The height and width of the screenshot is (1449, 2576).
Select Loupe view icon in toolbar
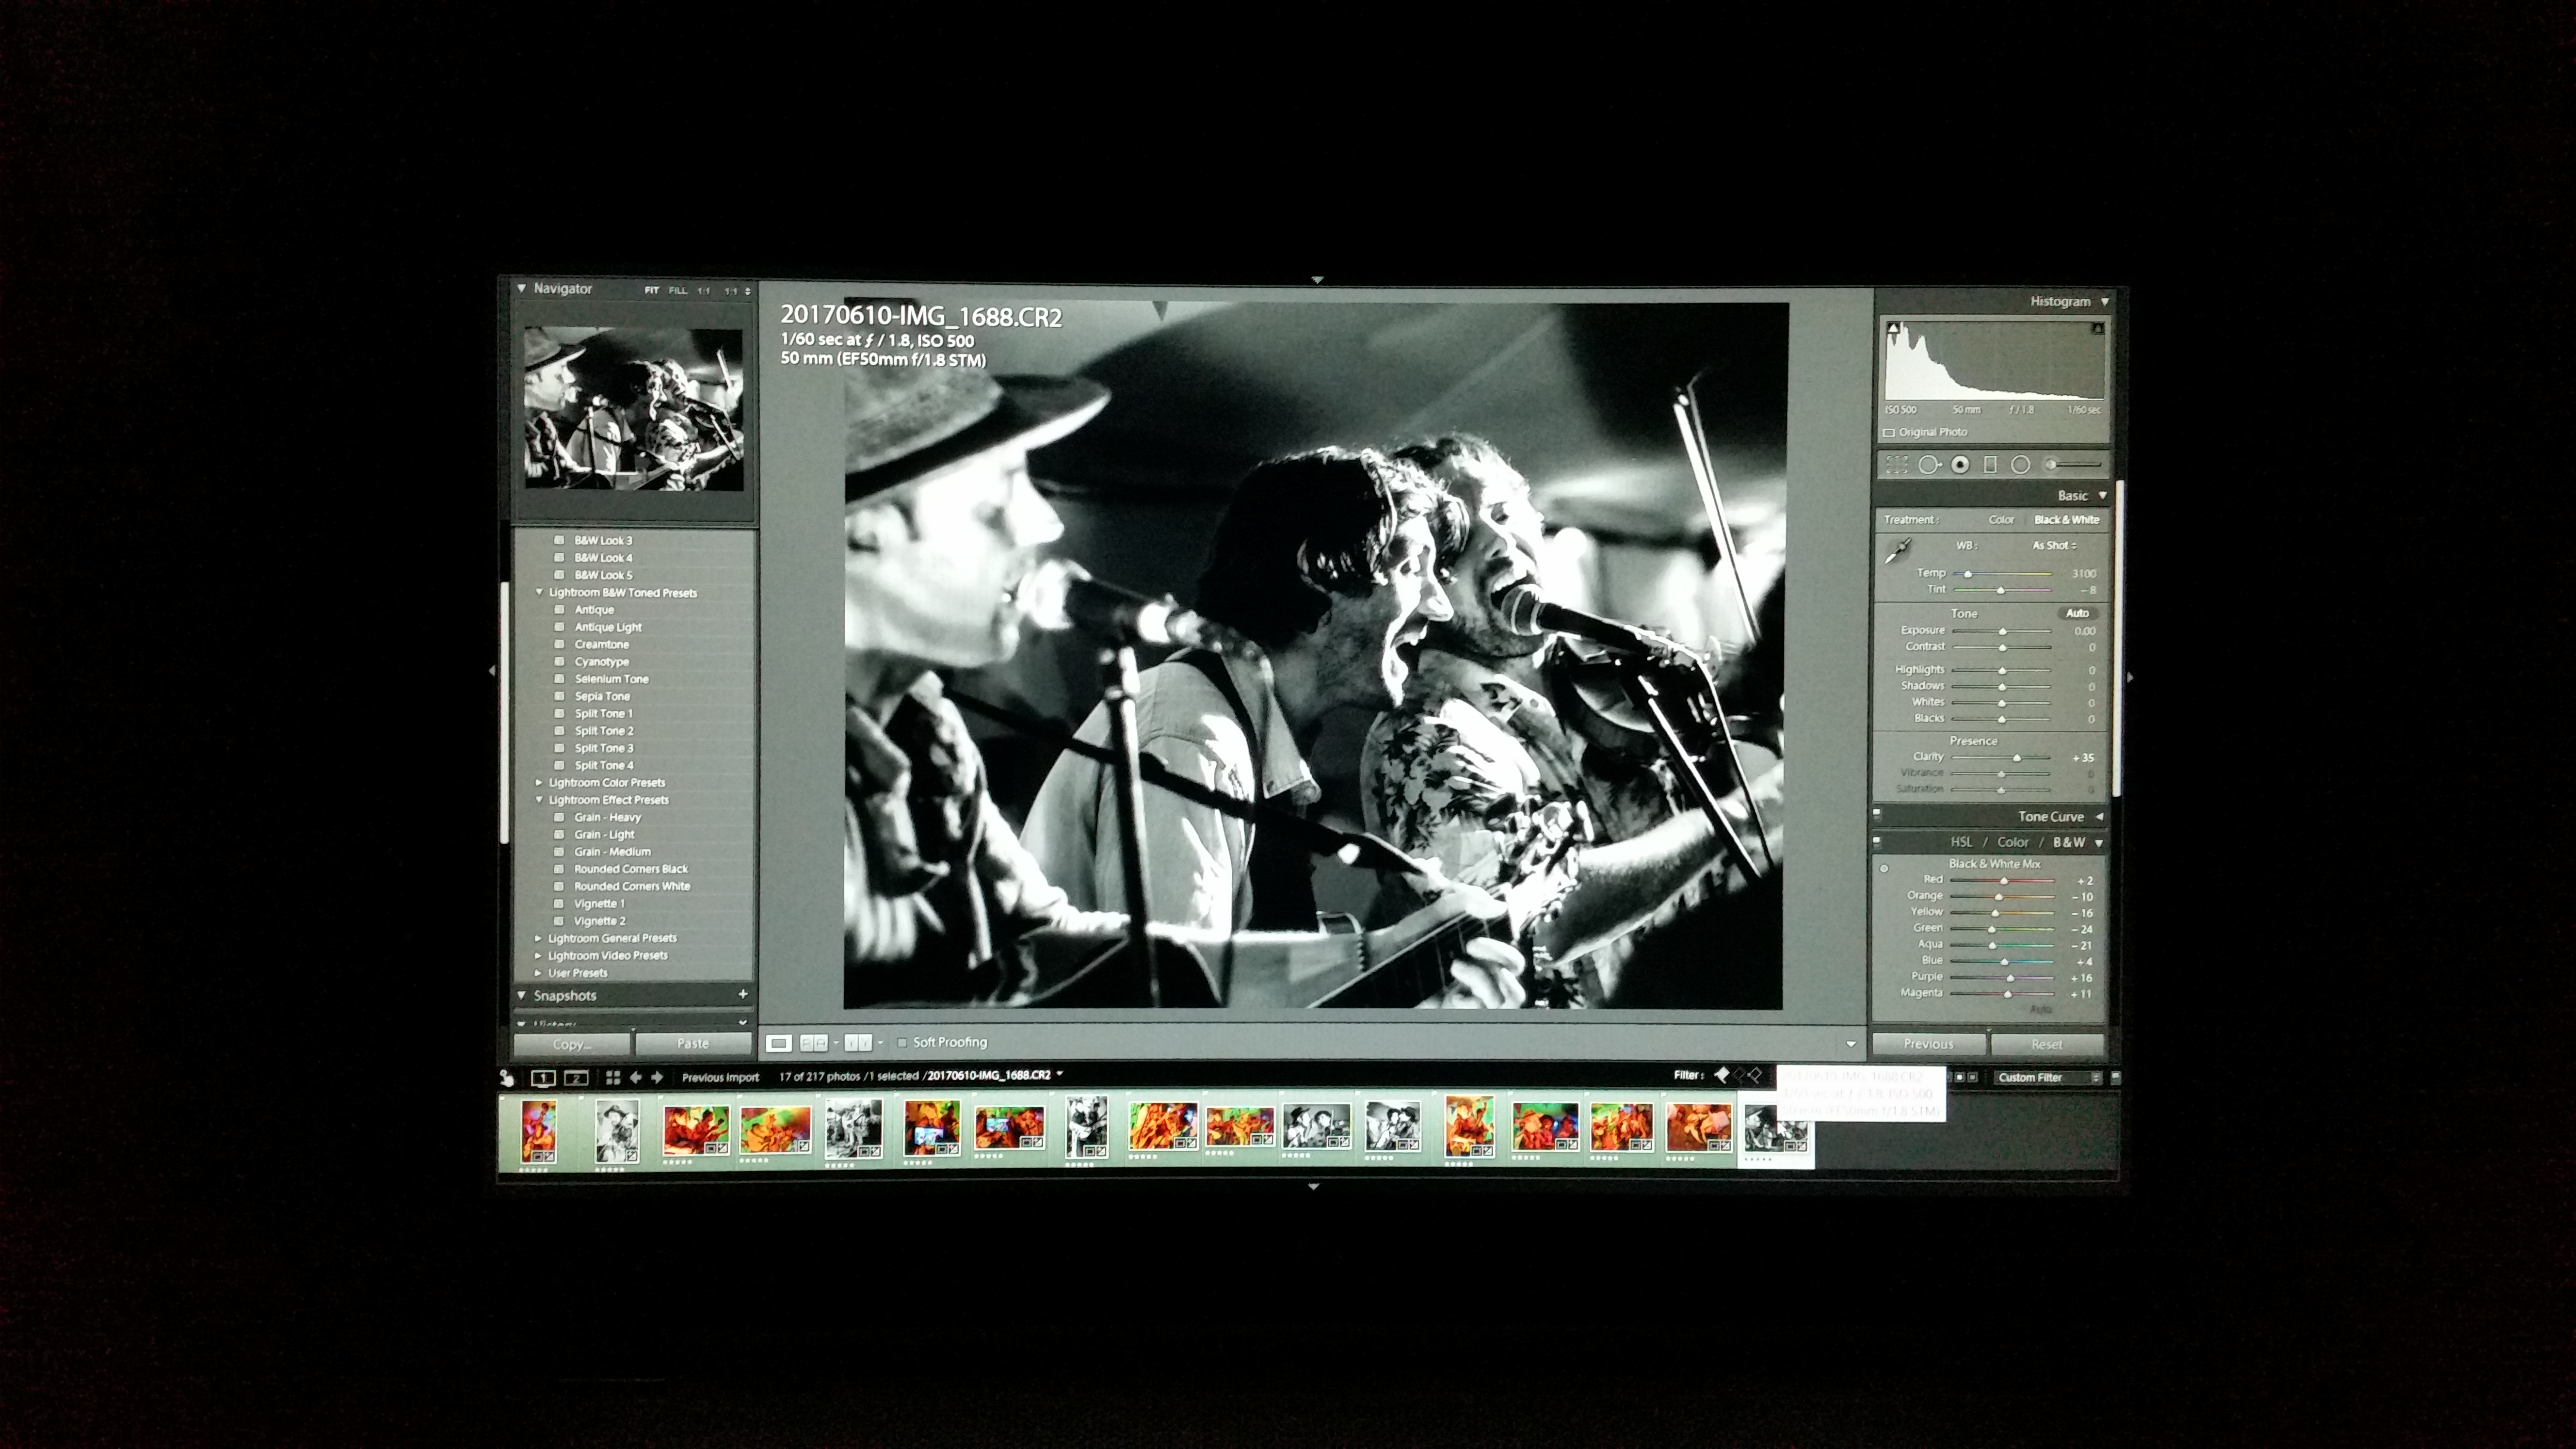(x=779, y=1043)
